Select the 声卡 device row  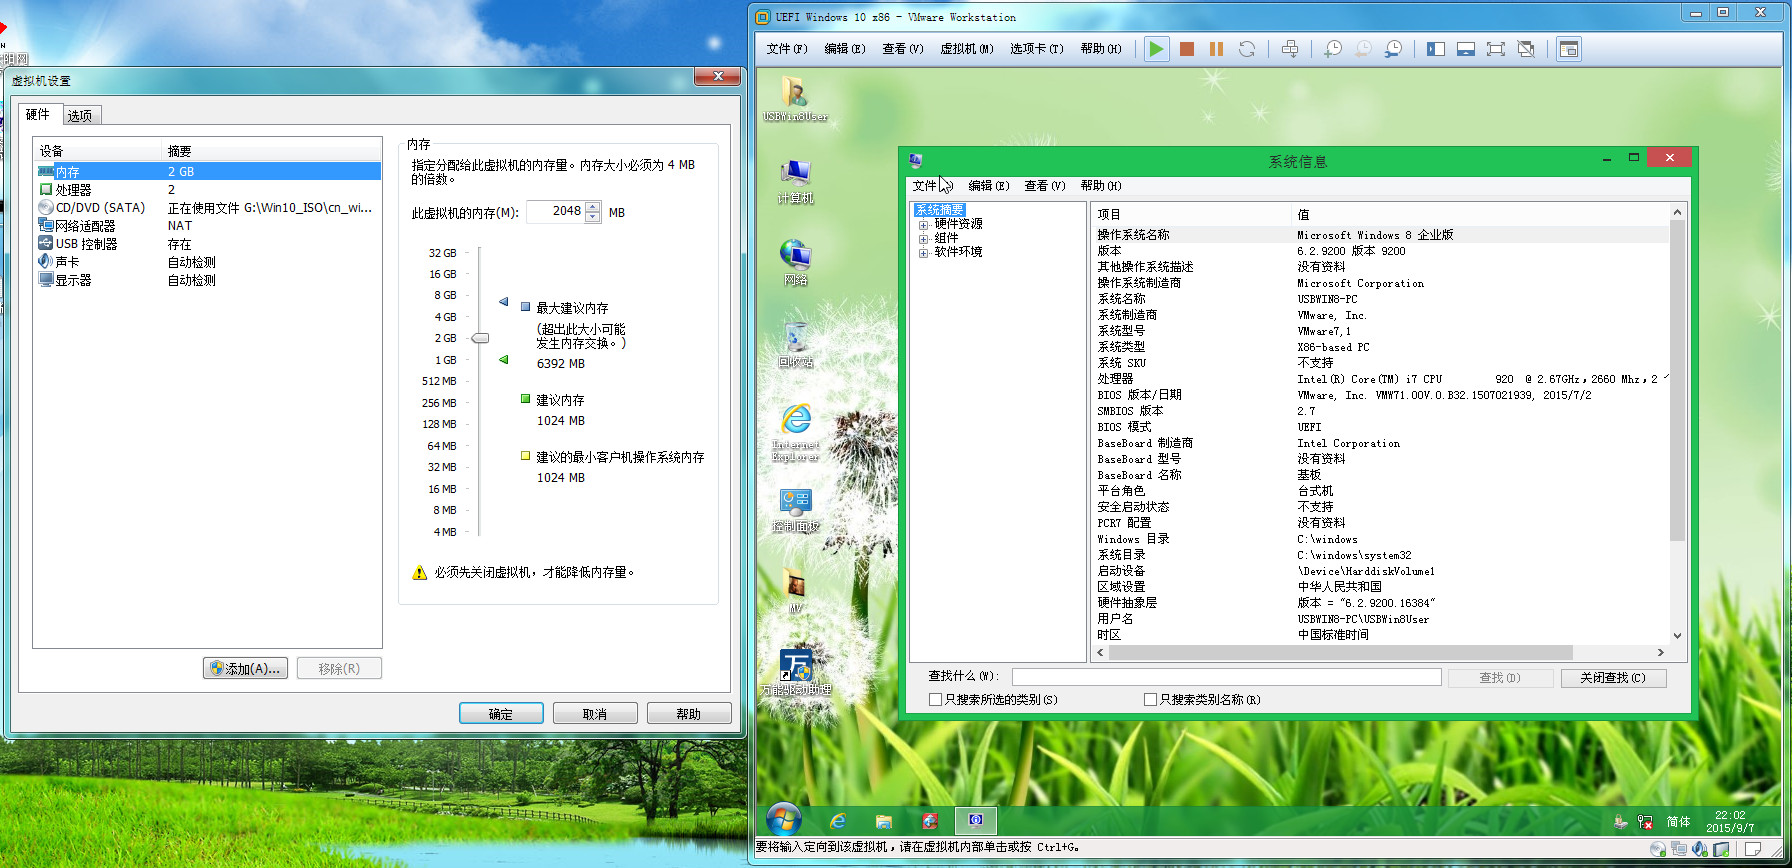(x=208, y=262)
